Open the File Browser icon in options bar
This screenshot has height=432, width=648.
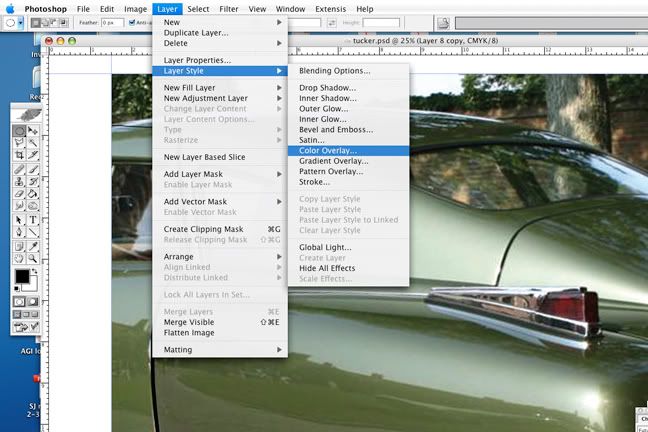coord(443,23)
